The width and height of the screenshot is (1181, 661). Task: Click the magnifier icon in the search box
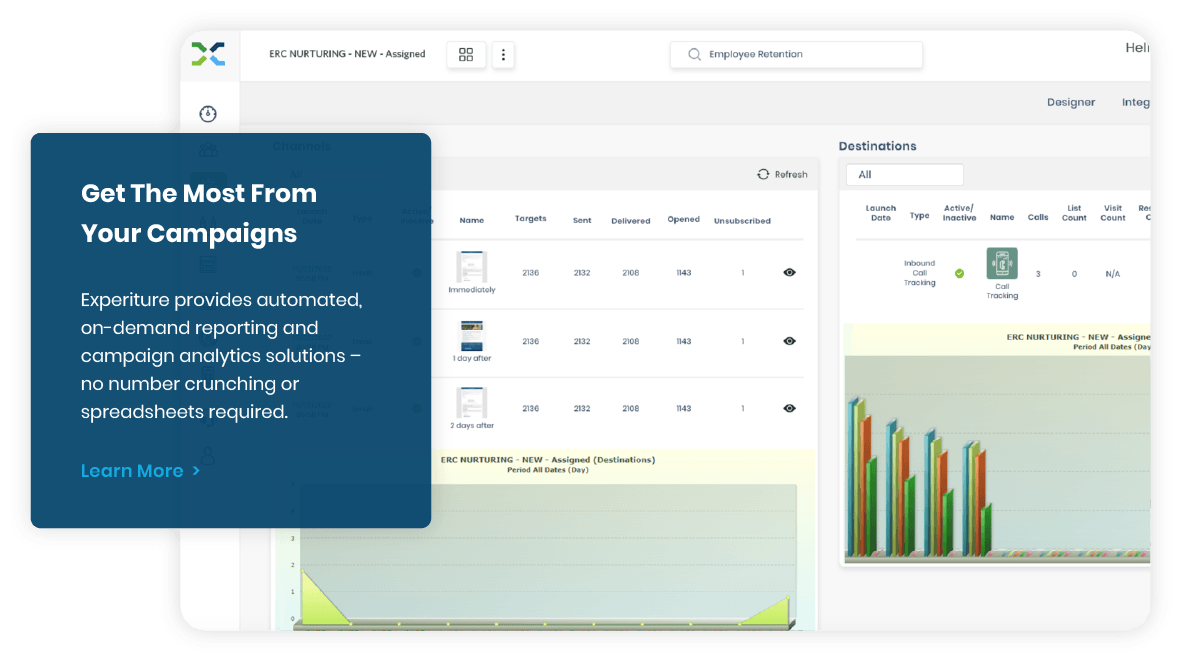click(694, 54)
